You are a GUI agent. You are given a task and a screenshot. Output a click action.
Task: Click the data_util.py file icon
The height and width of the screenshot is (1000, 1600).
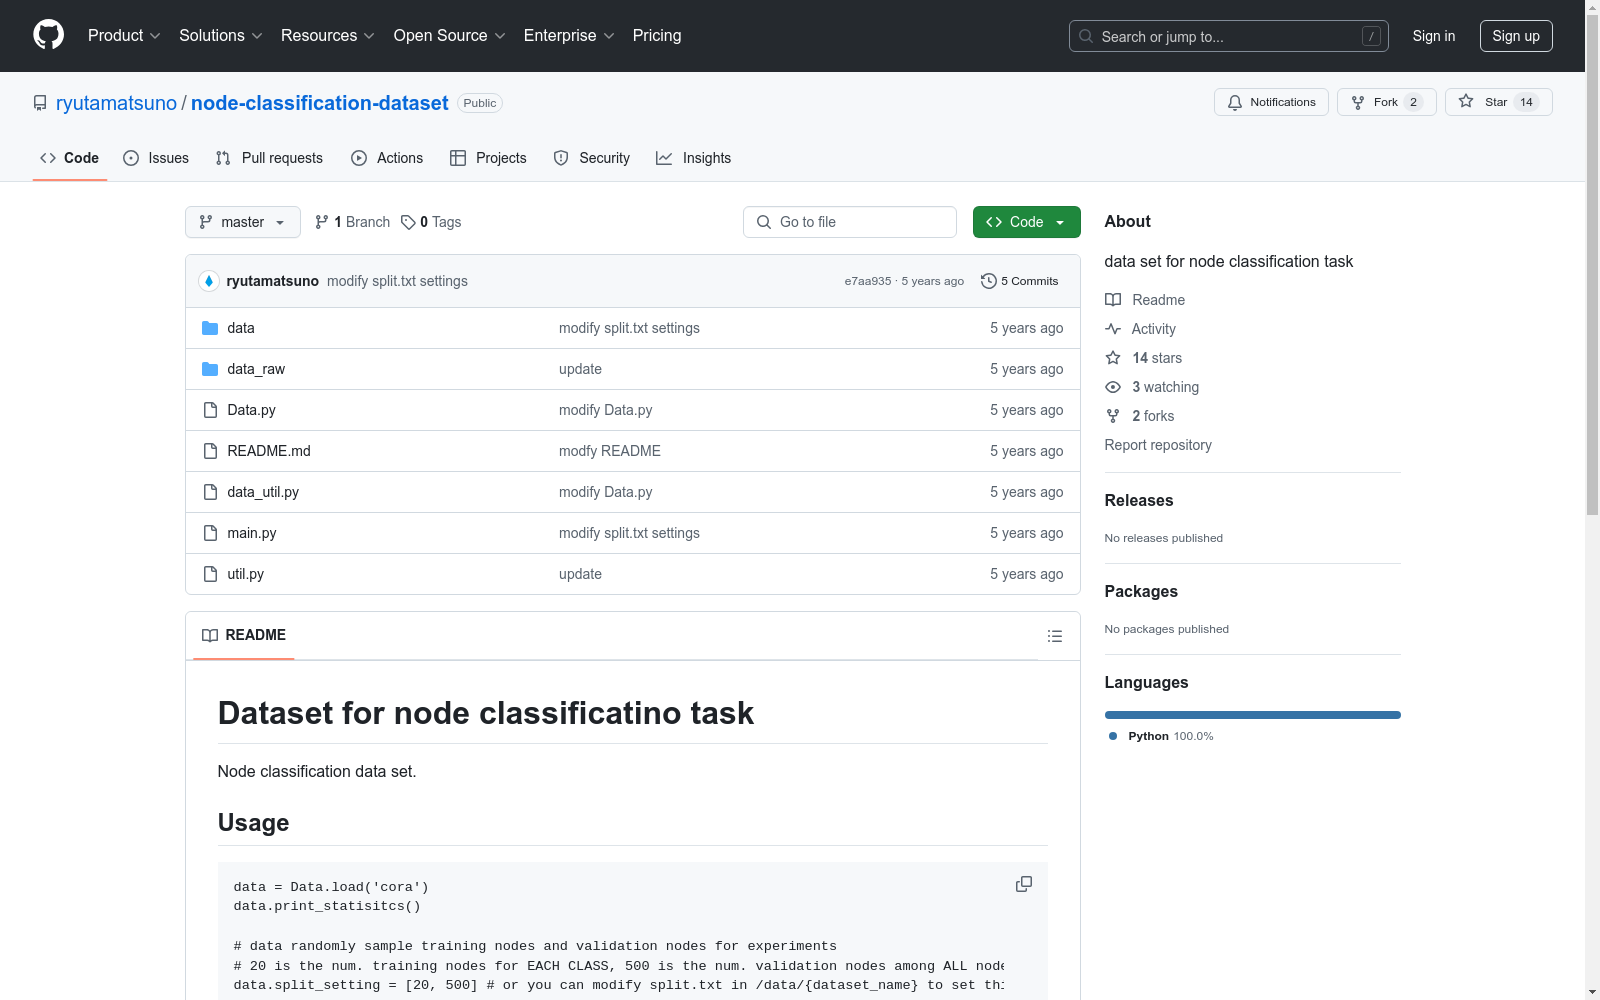coord(210,492)
